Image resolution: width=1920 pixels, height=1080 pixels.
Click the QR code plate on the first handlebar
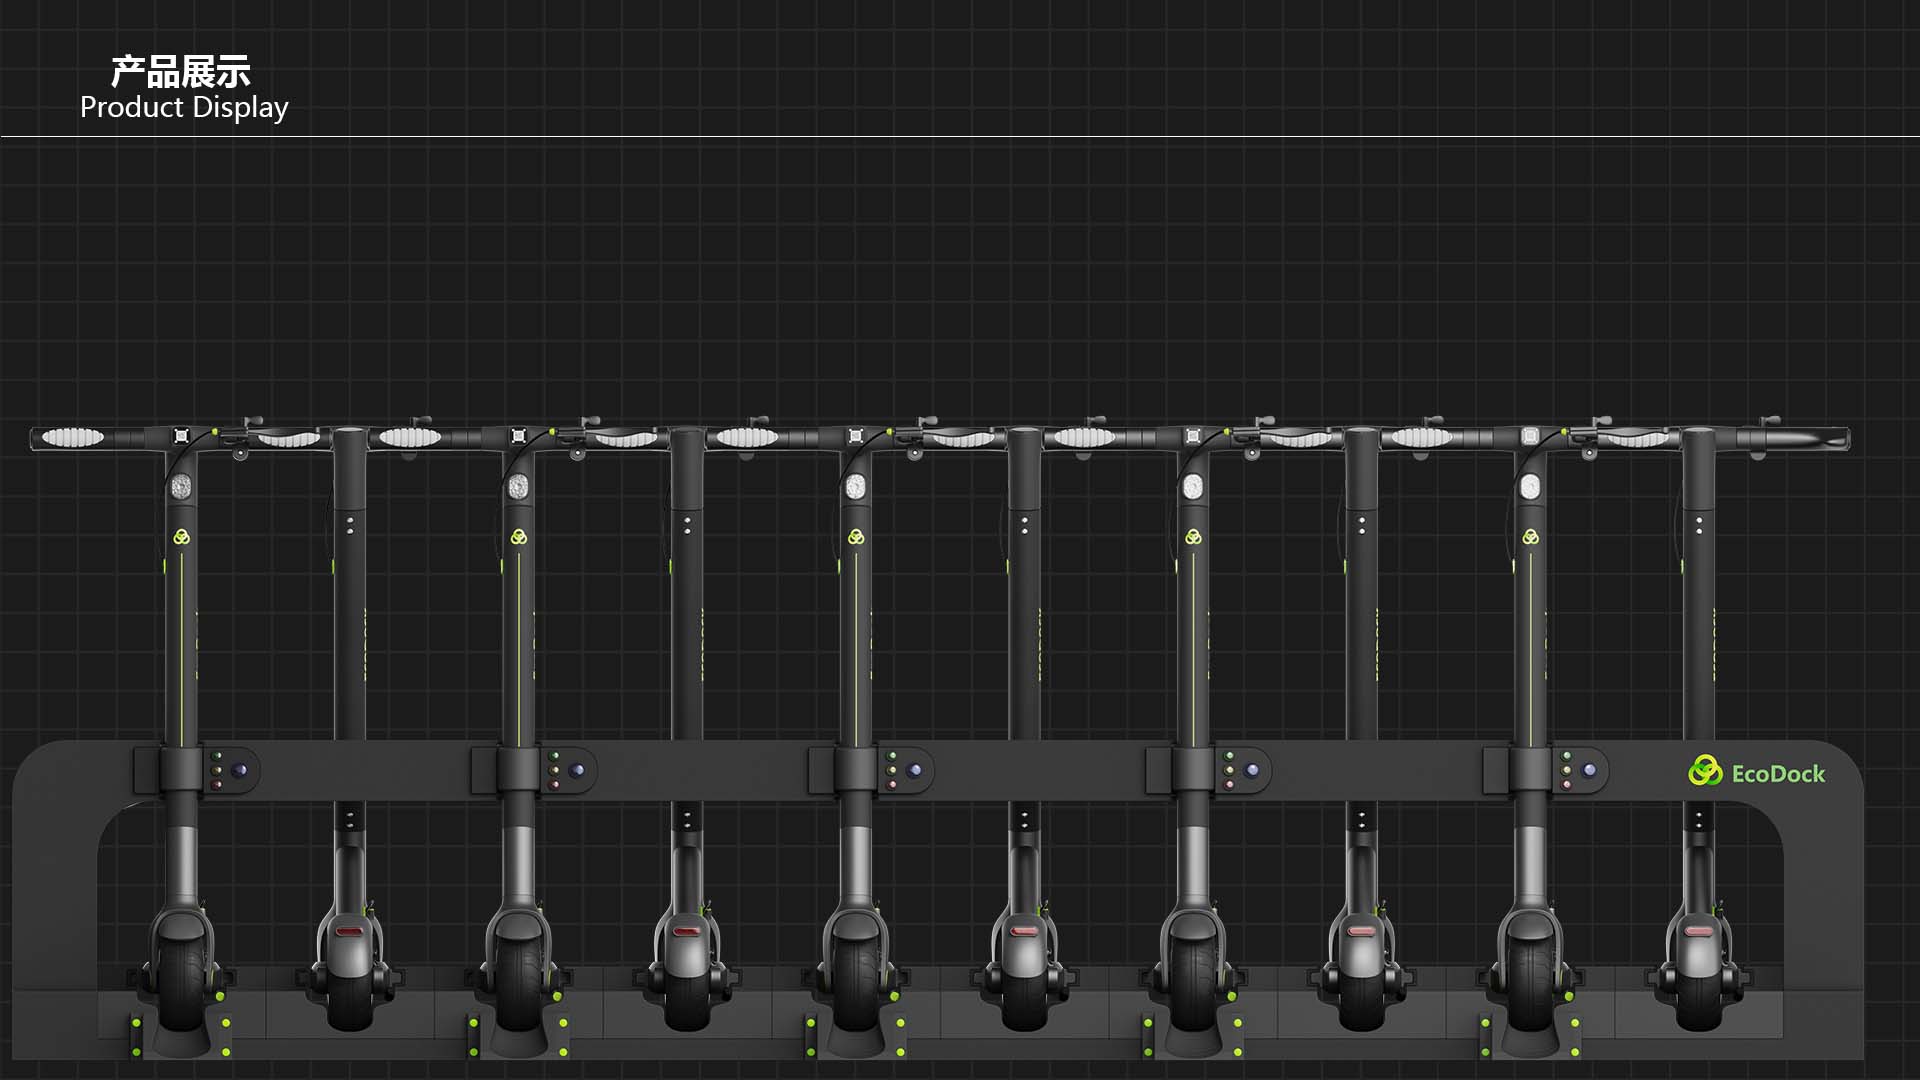point(181,436)
